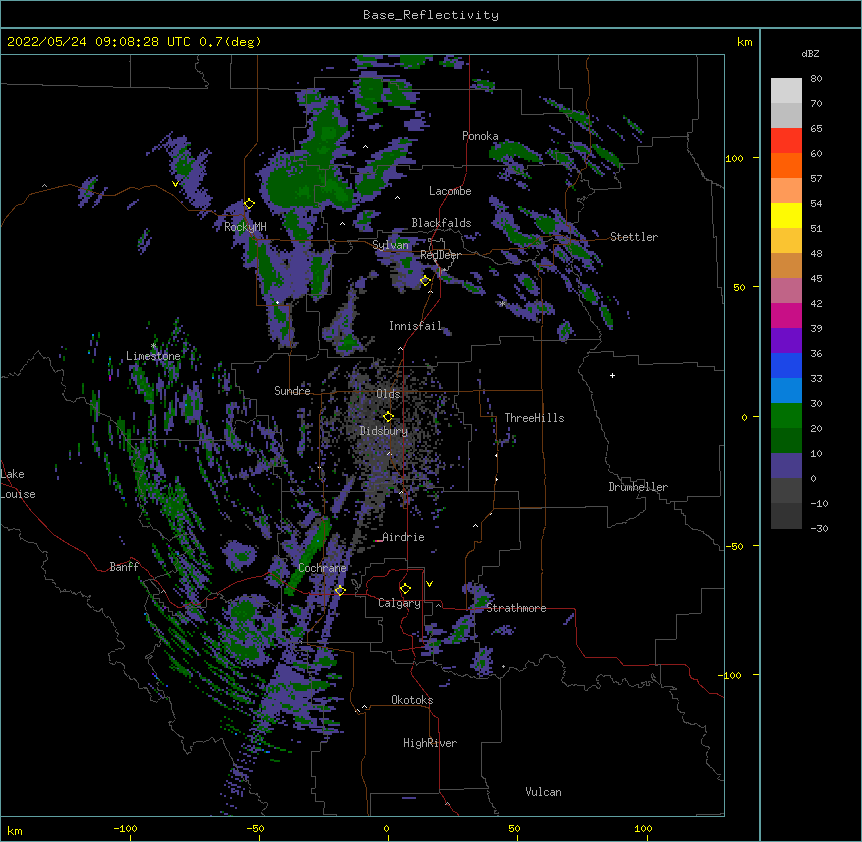The width and height of the screenshot is (862, 842).
Task: Click the RockyMH label
Action: tap(245, 227)
